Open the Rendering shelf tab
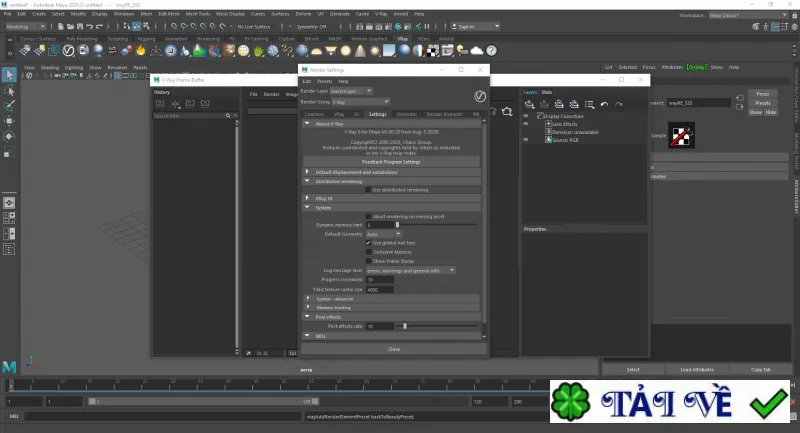Viewport: 800px width, 433px height. 208,39
